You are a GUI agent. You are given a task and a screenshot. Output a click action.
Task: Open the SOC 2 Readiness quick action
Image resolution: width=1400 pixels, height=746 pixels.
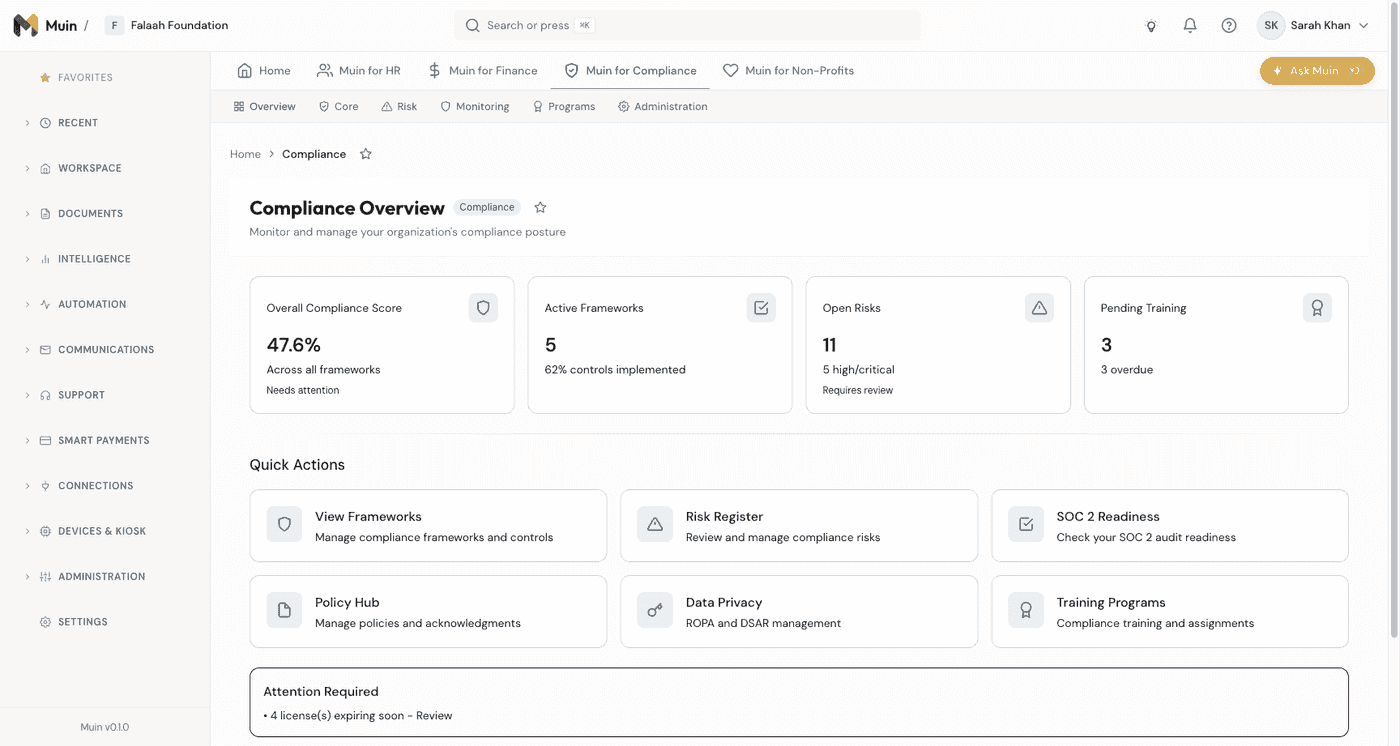click(x=1170, y=526)
